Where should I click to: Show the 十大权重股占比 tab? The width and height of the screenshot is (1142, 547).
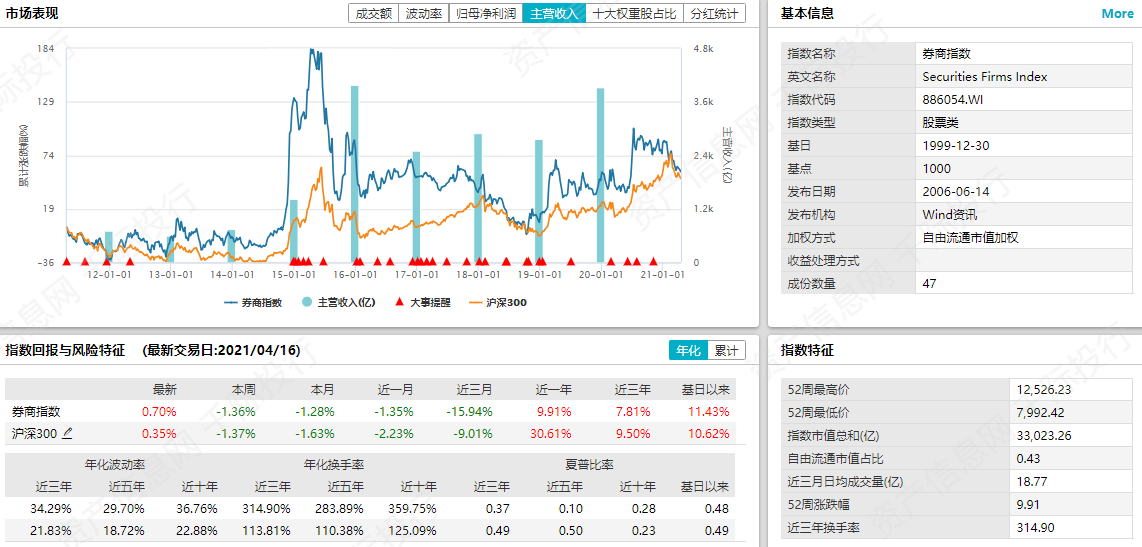point(634,14)
